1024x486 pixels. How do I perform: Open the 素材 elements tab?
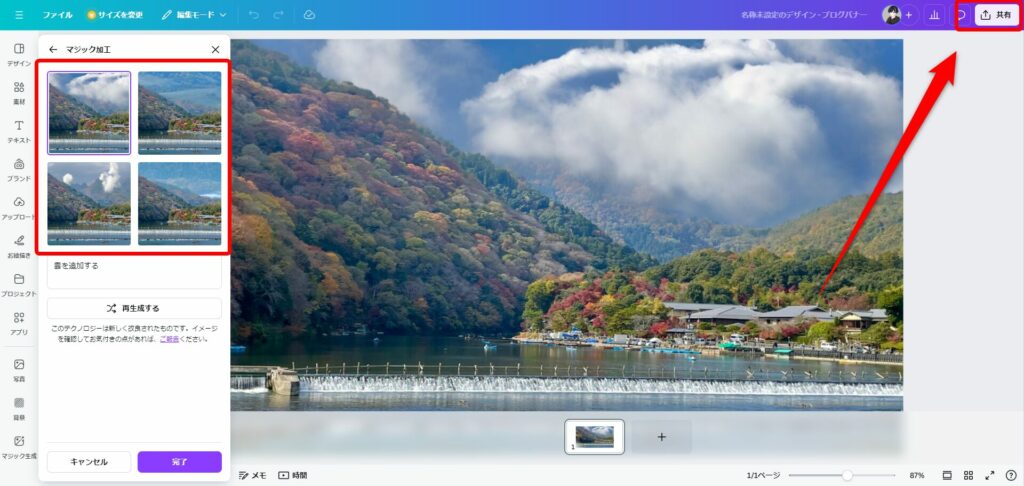pos(19,93)
